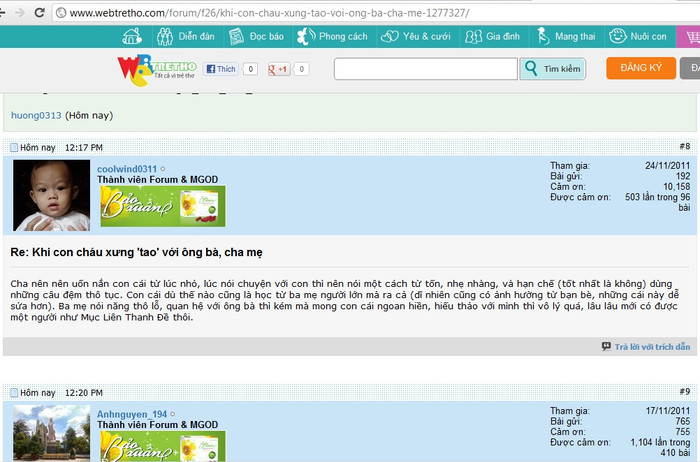Viewport: 700px width, 462px height.
Task: Click the shopping cart icon
Action: (x=689, y=37)
